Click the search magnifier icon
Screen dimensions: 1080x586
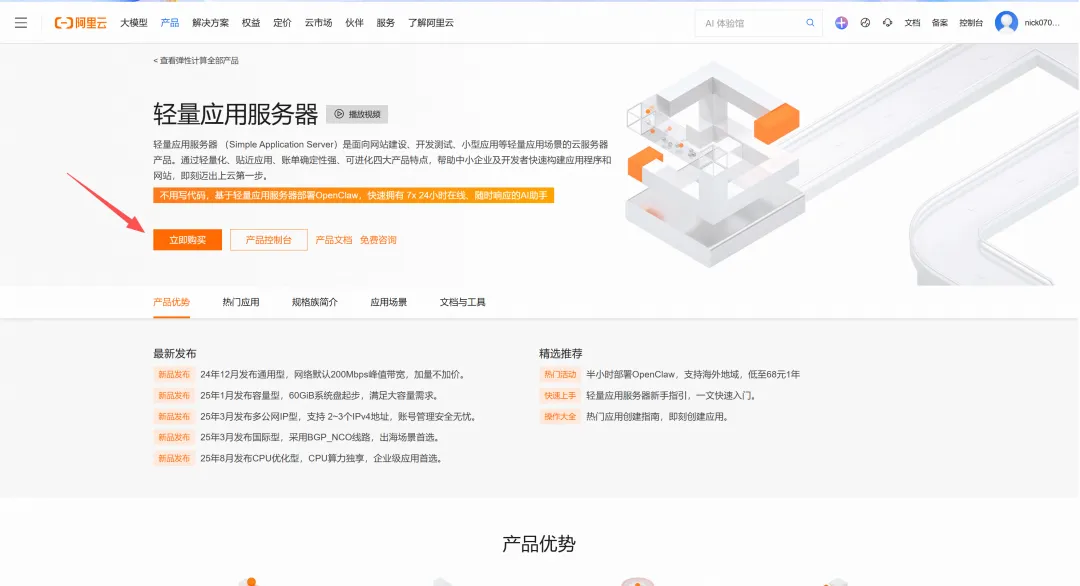click(810, 23)
